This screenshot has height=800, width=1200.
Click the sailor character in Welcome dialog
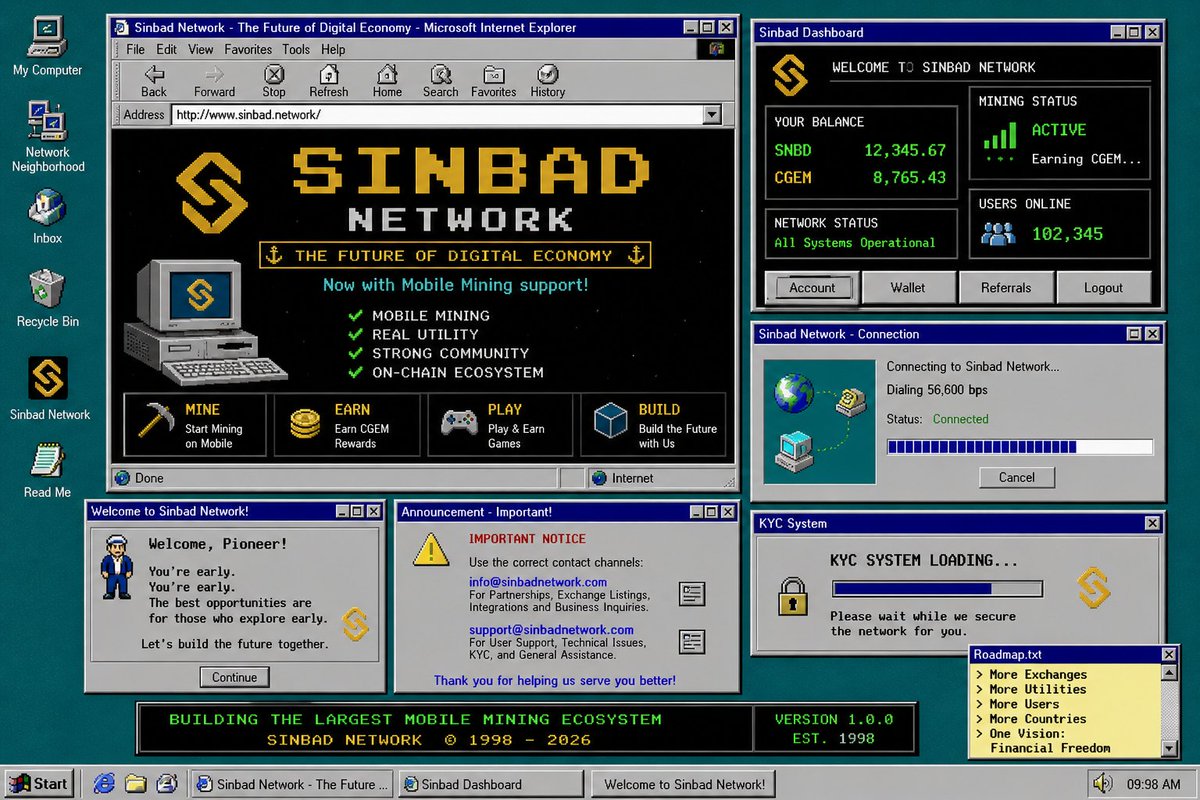tap(116, 566)
